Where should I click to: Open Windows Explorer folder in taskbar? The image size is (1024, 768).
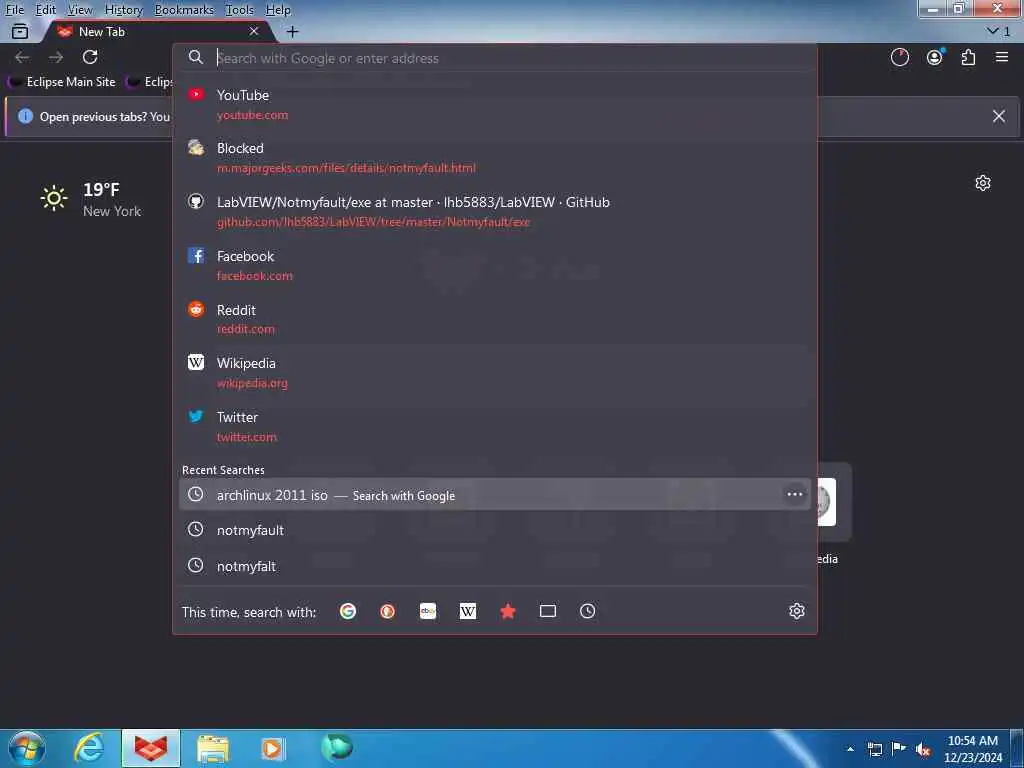pyautogui.click(x=213, y=748)
